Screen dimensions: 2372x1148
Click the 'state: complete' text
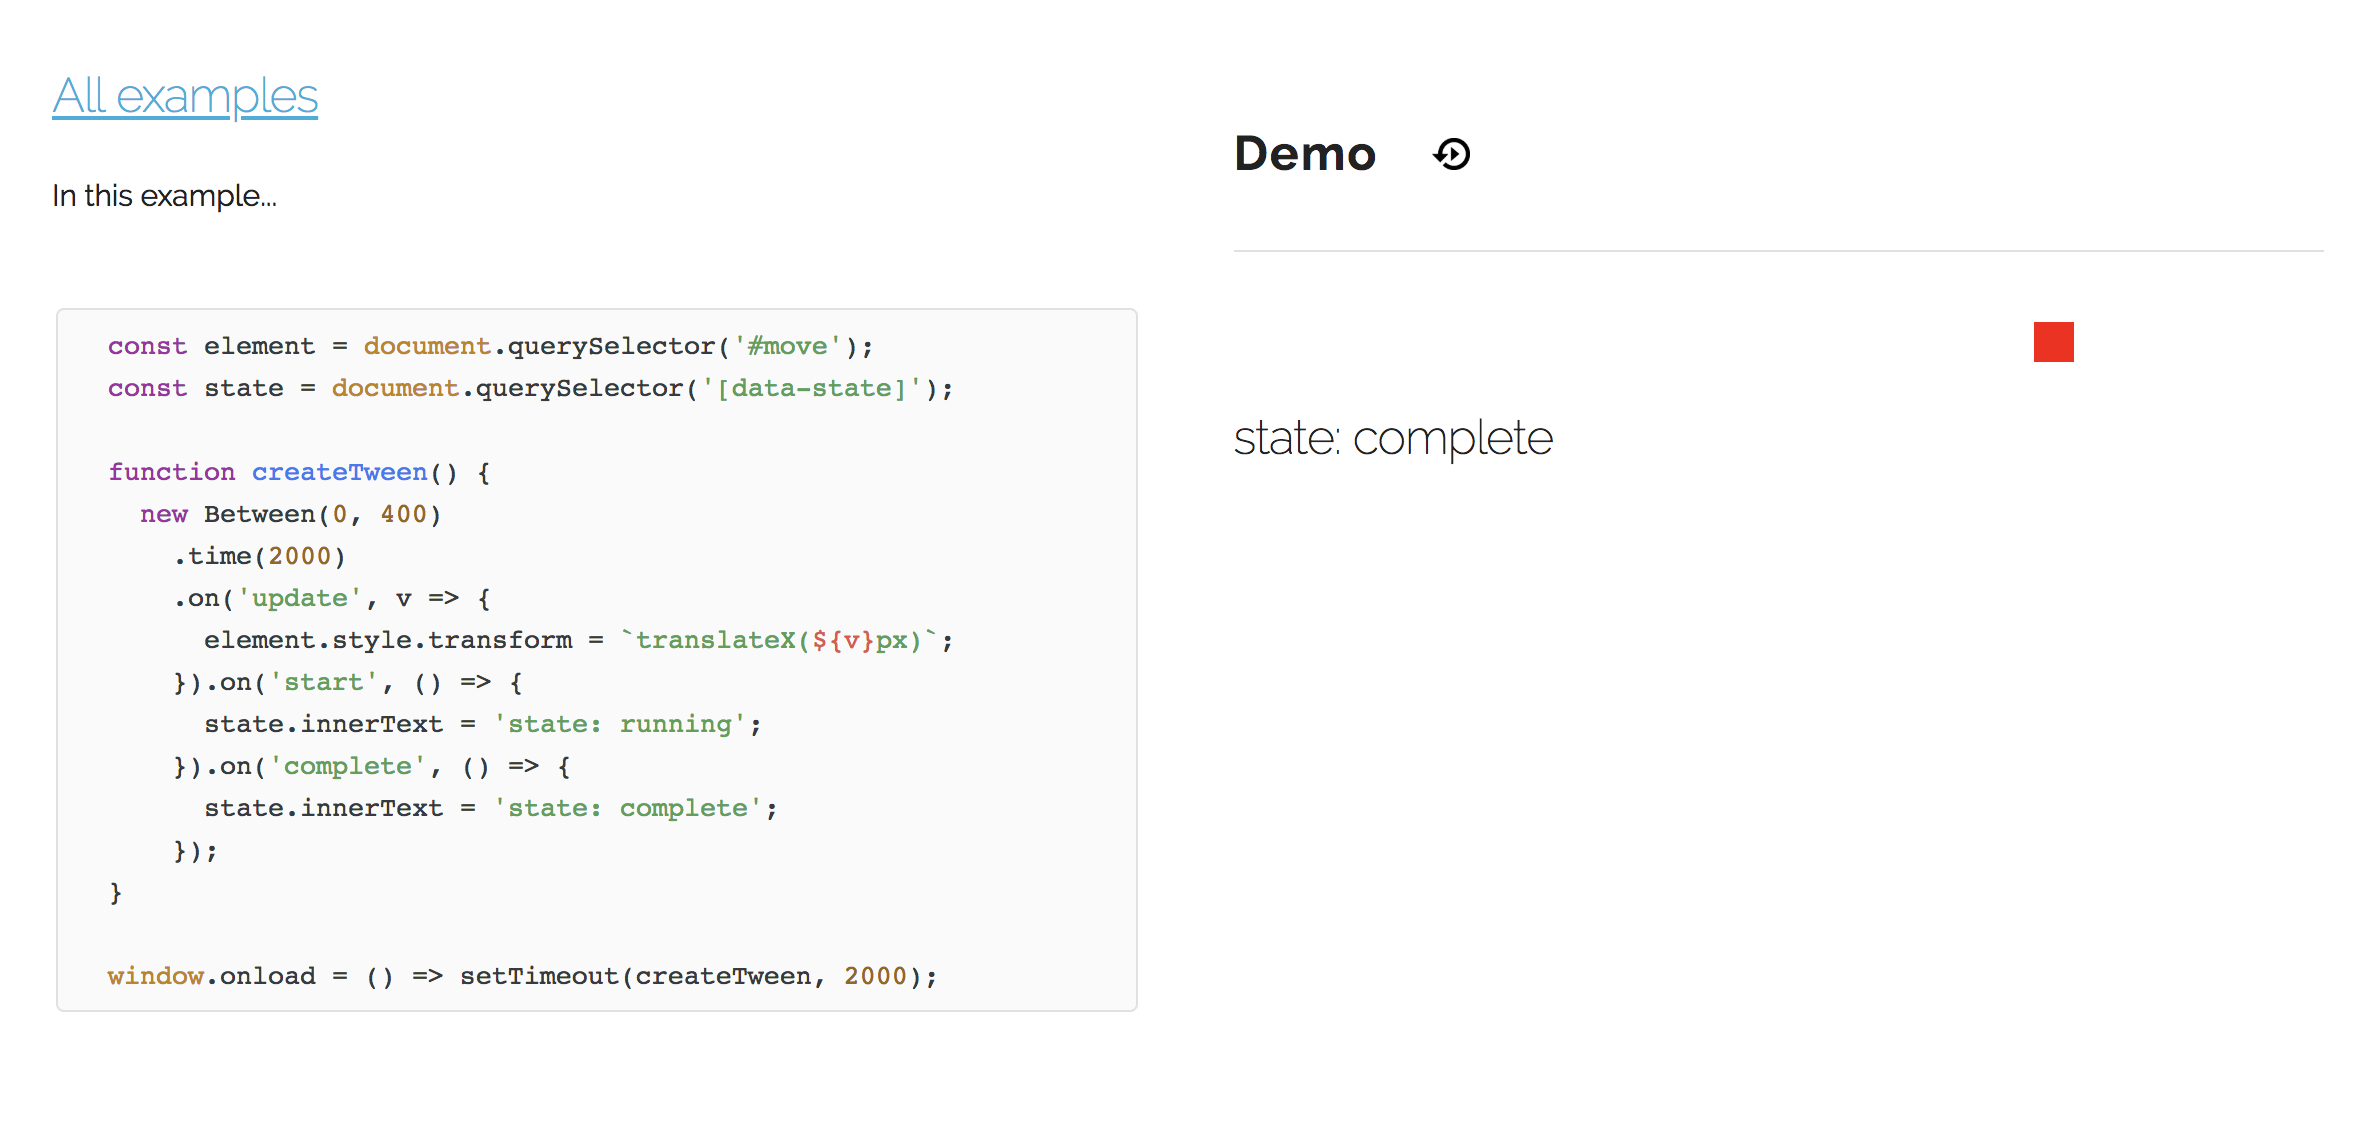(1392, 438)
